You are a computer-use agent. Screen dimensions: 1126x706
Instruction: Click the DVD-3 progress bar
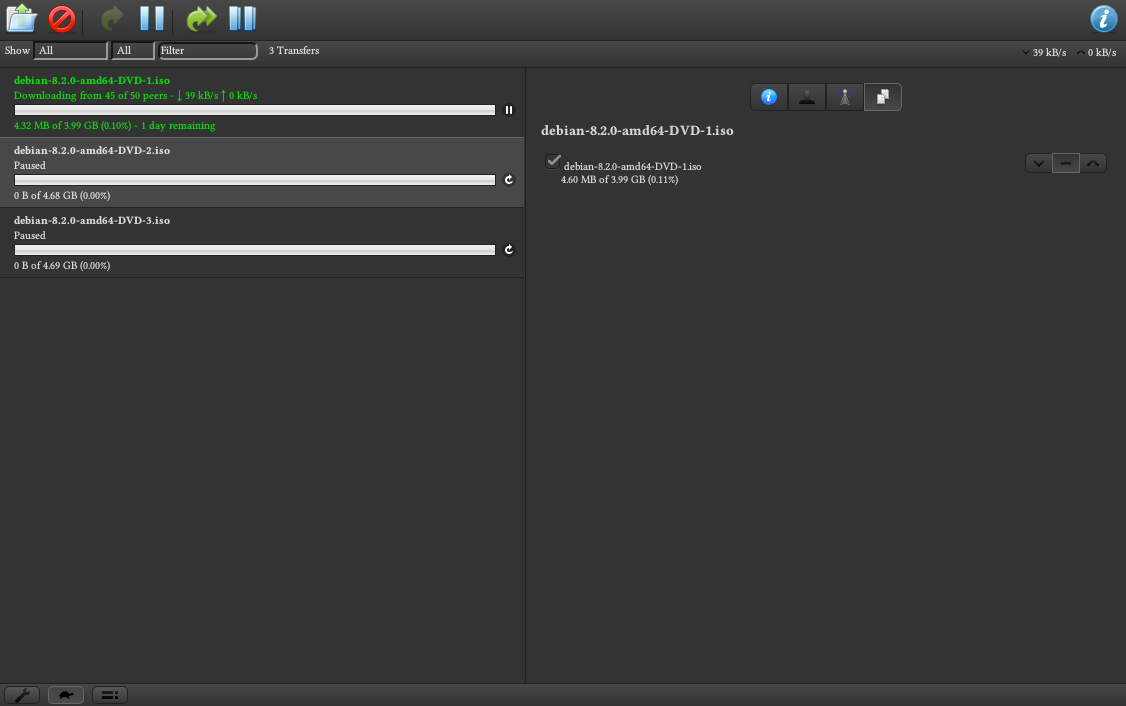tap(255, 250)
